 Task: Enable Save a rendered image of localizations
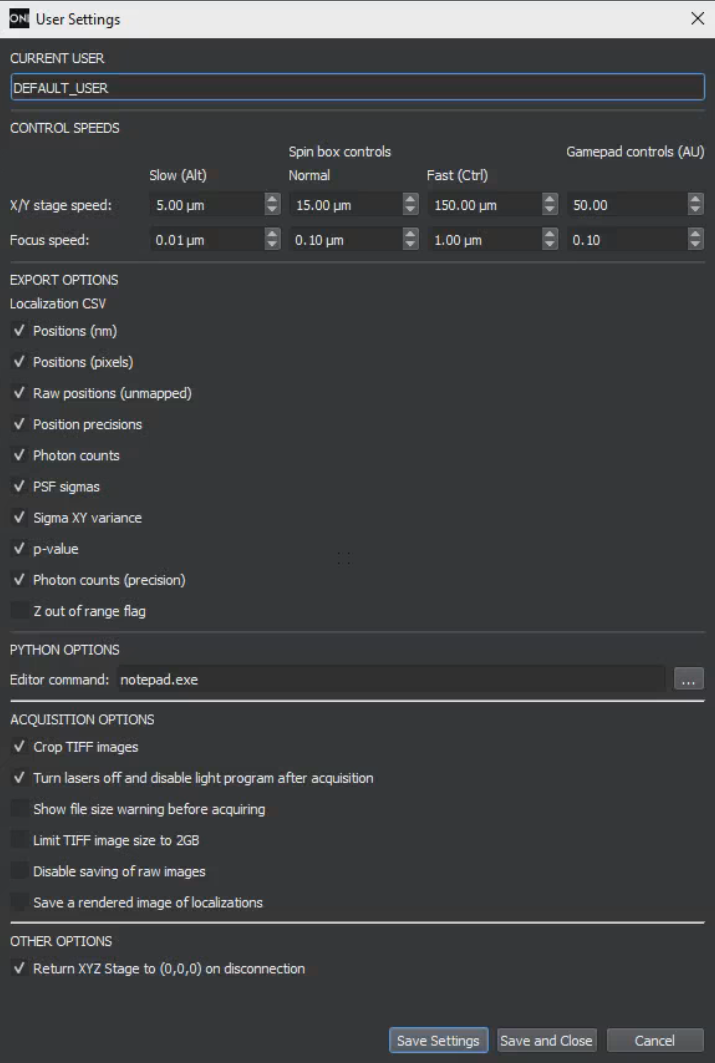tap(19, 902)
